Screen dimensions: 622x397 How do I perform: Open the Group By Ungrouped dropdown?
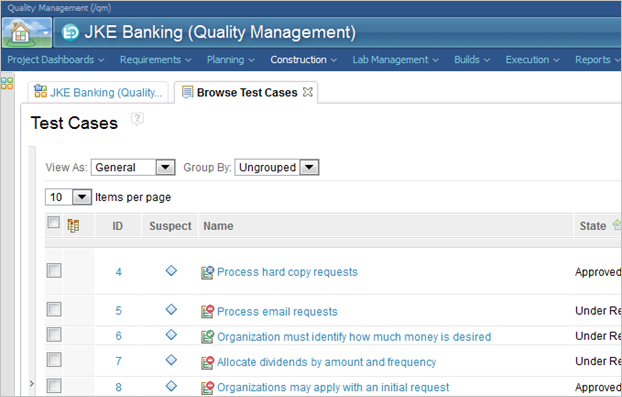point(277,167)
